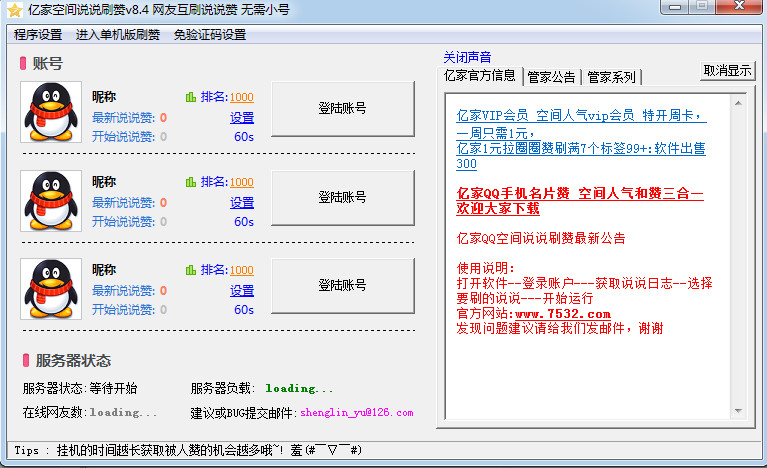Click 服务器状态 section heading
This screenshot has width=767, height=468.
tap(73, 361)
